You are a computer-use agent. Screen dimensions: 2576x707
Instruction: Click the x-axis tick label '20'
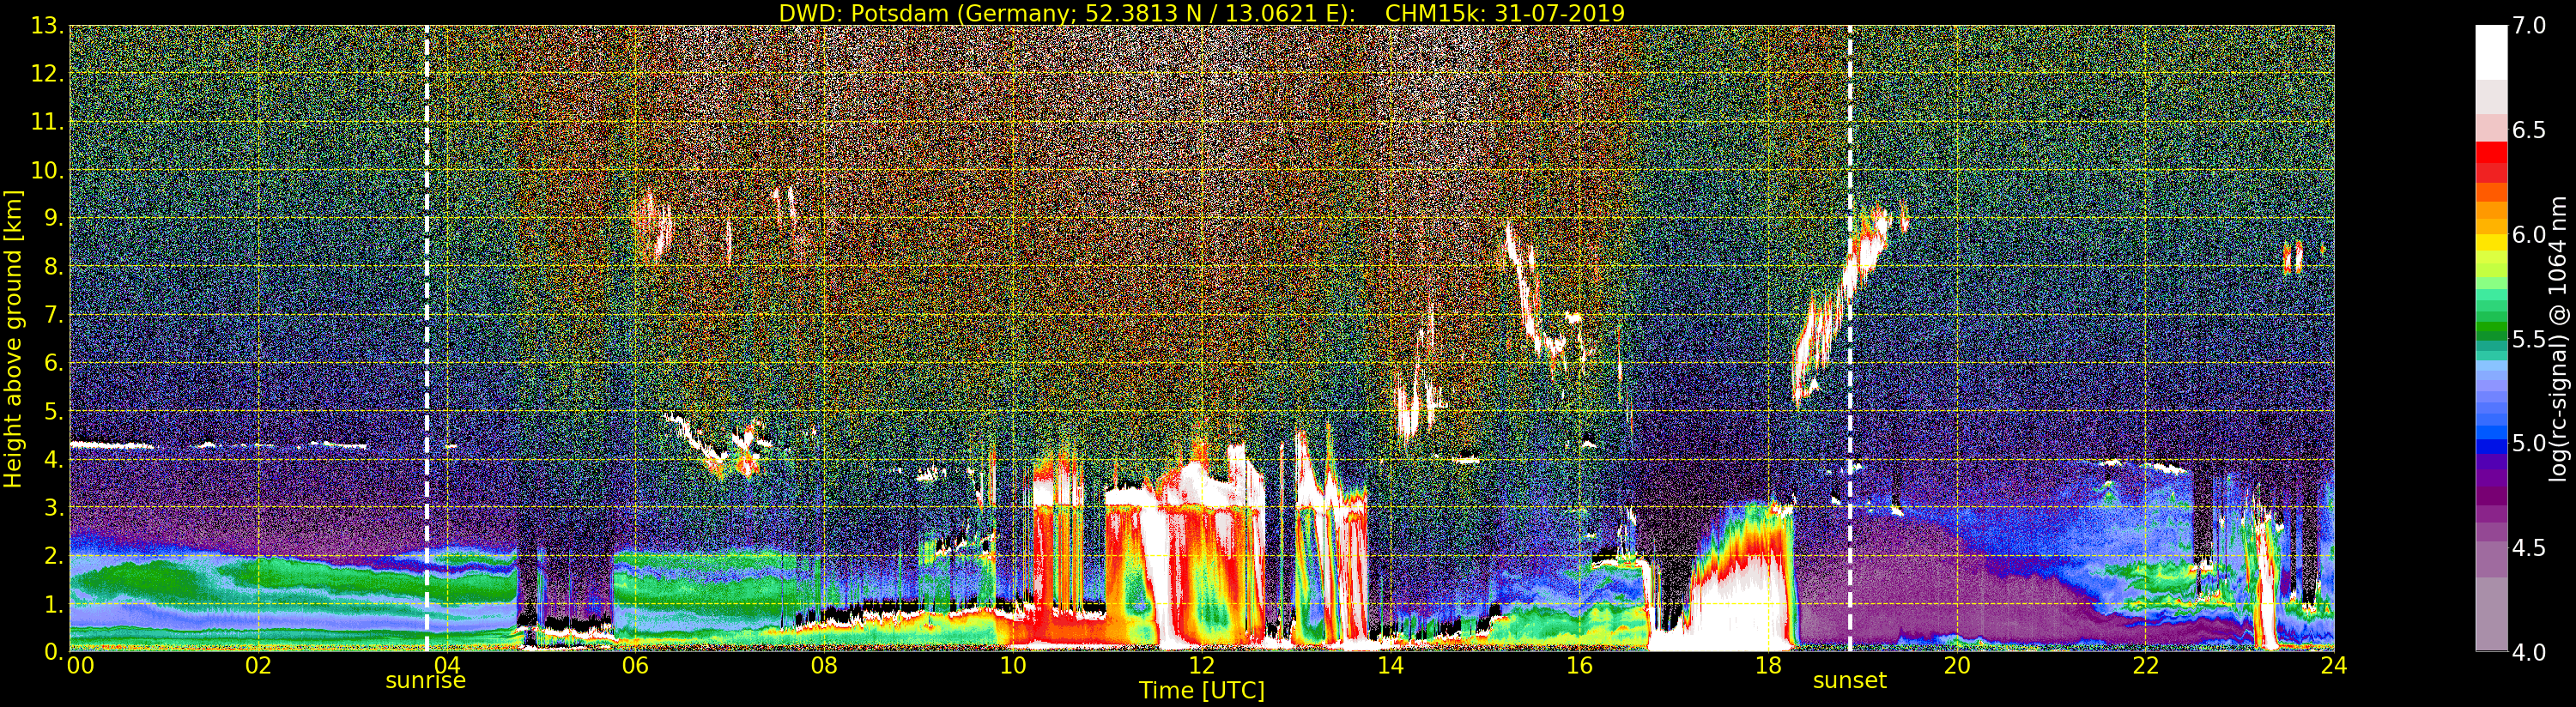click(x=1956, y=666)
